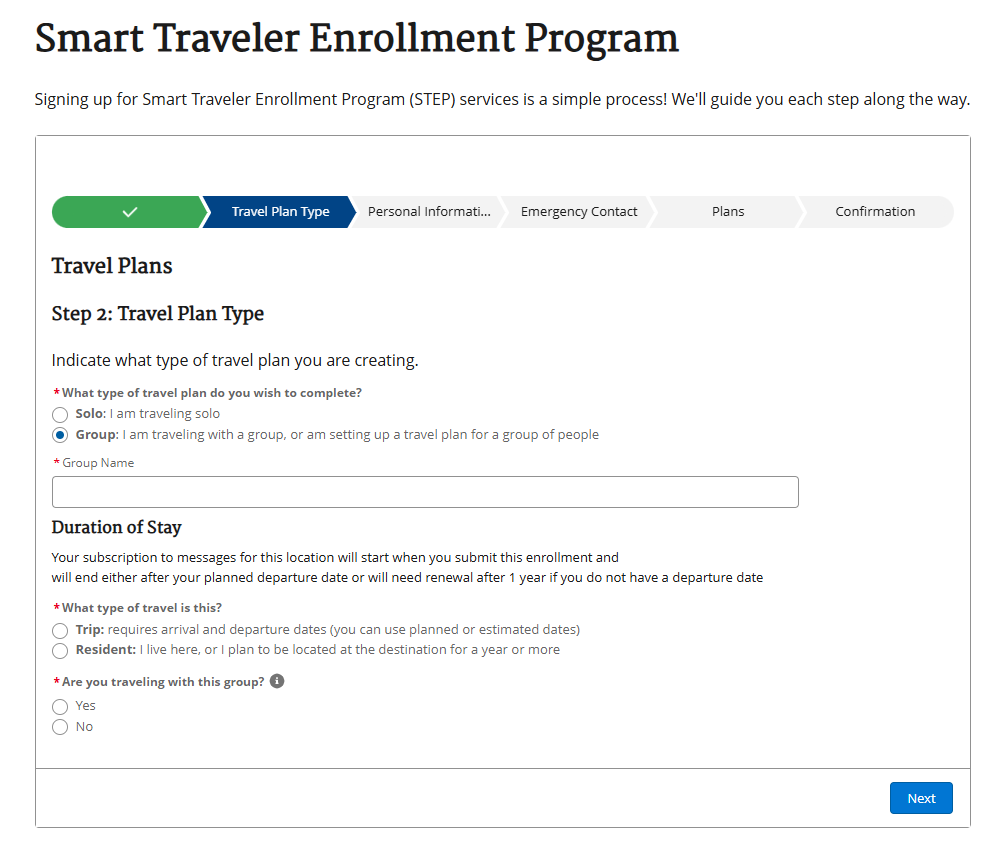Click the Step 2: Travel Plan Type heading
The height and width of the screenshot is (843, 983).
(x=158, y=314)
